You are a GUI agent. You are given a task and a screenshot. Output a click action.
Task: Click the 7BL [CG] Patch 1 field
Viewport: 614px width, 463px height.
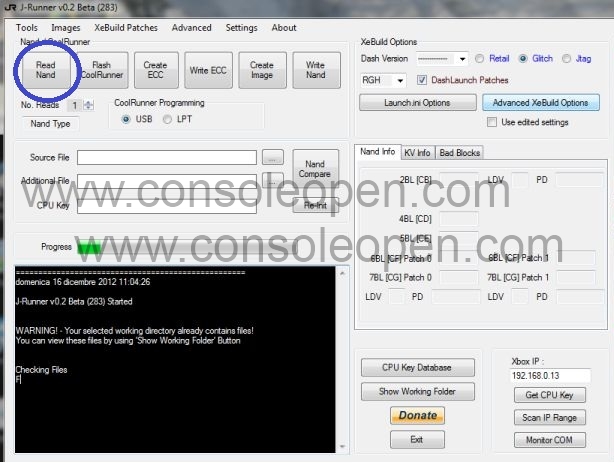tap(576, 278)
